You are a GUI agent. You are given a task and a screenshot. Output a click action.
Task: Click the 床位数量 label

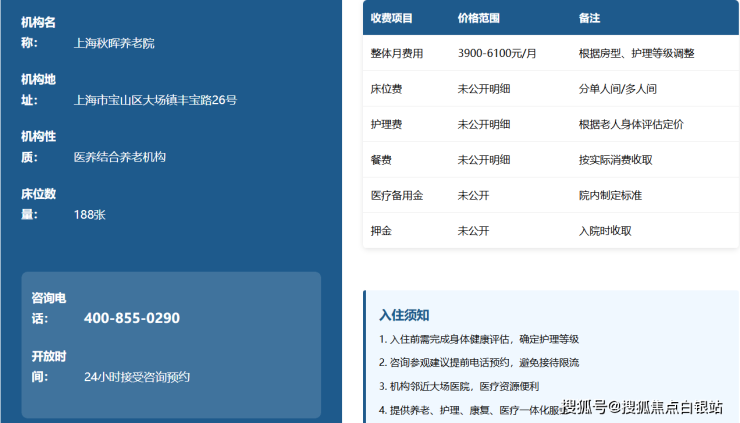pos(38,204)
